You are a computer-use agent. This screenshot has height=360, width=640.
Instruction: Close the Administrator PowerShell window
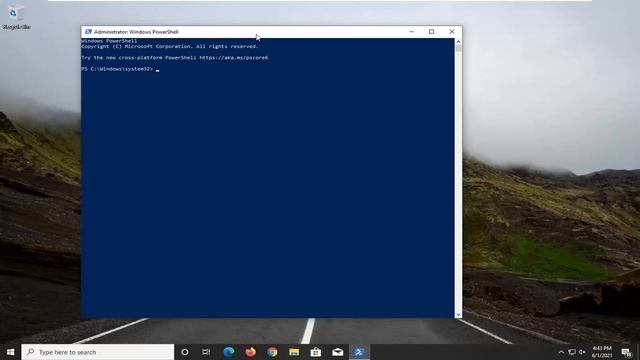point(452,32)
